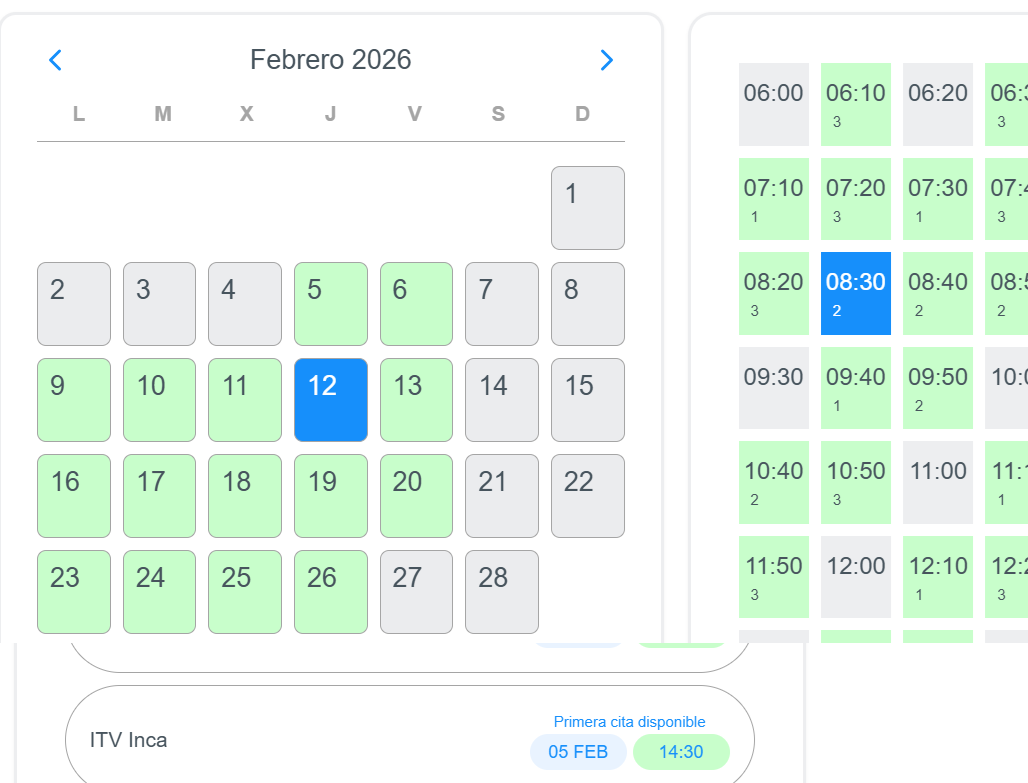The image size is (1028, 783).
Task: Select February 5 on calendar
Action: tap(330, 304)
